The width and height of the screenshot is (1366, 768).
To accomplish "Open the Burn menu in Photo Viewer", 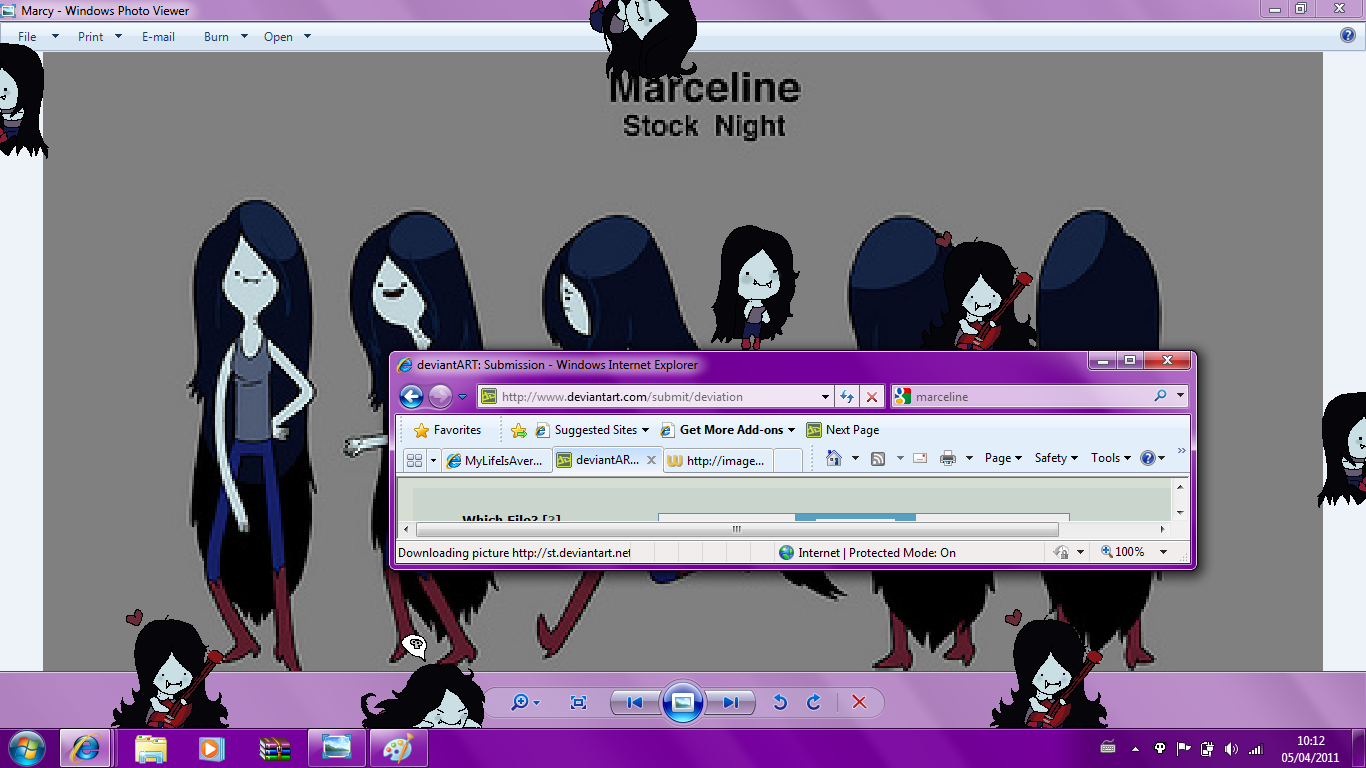I will pos(225,37).
